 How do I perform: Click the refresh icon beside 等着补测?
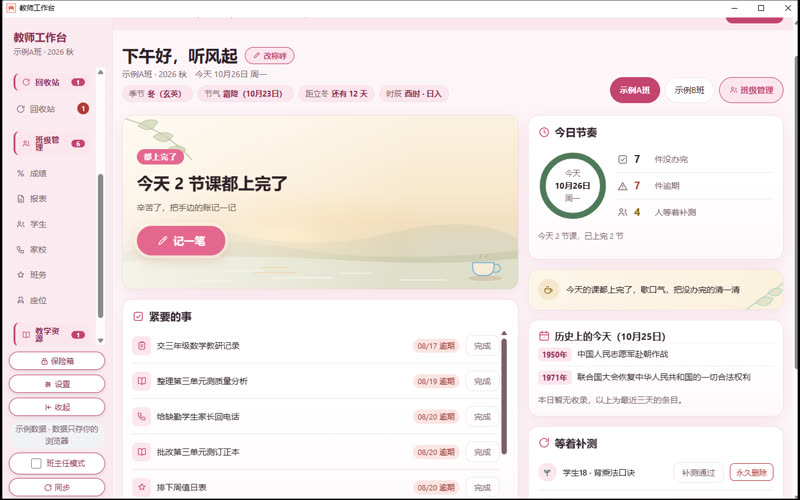click(x=544, y=443)
